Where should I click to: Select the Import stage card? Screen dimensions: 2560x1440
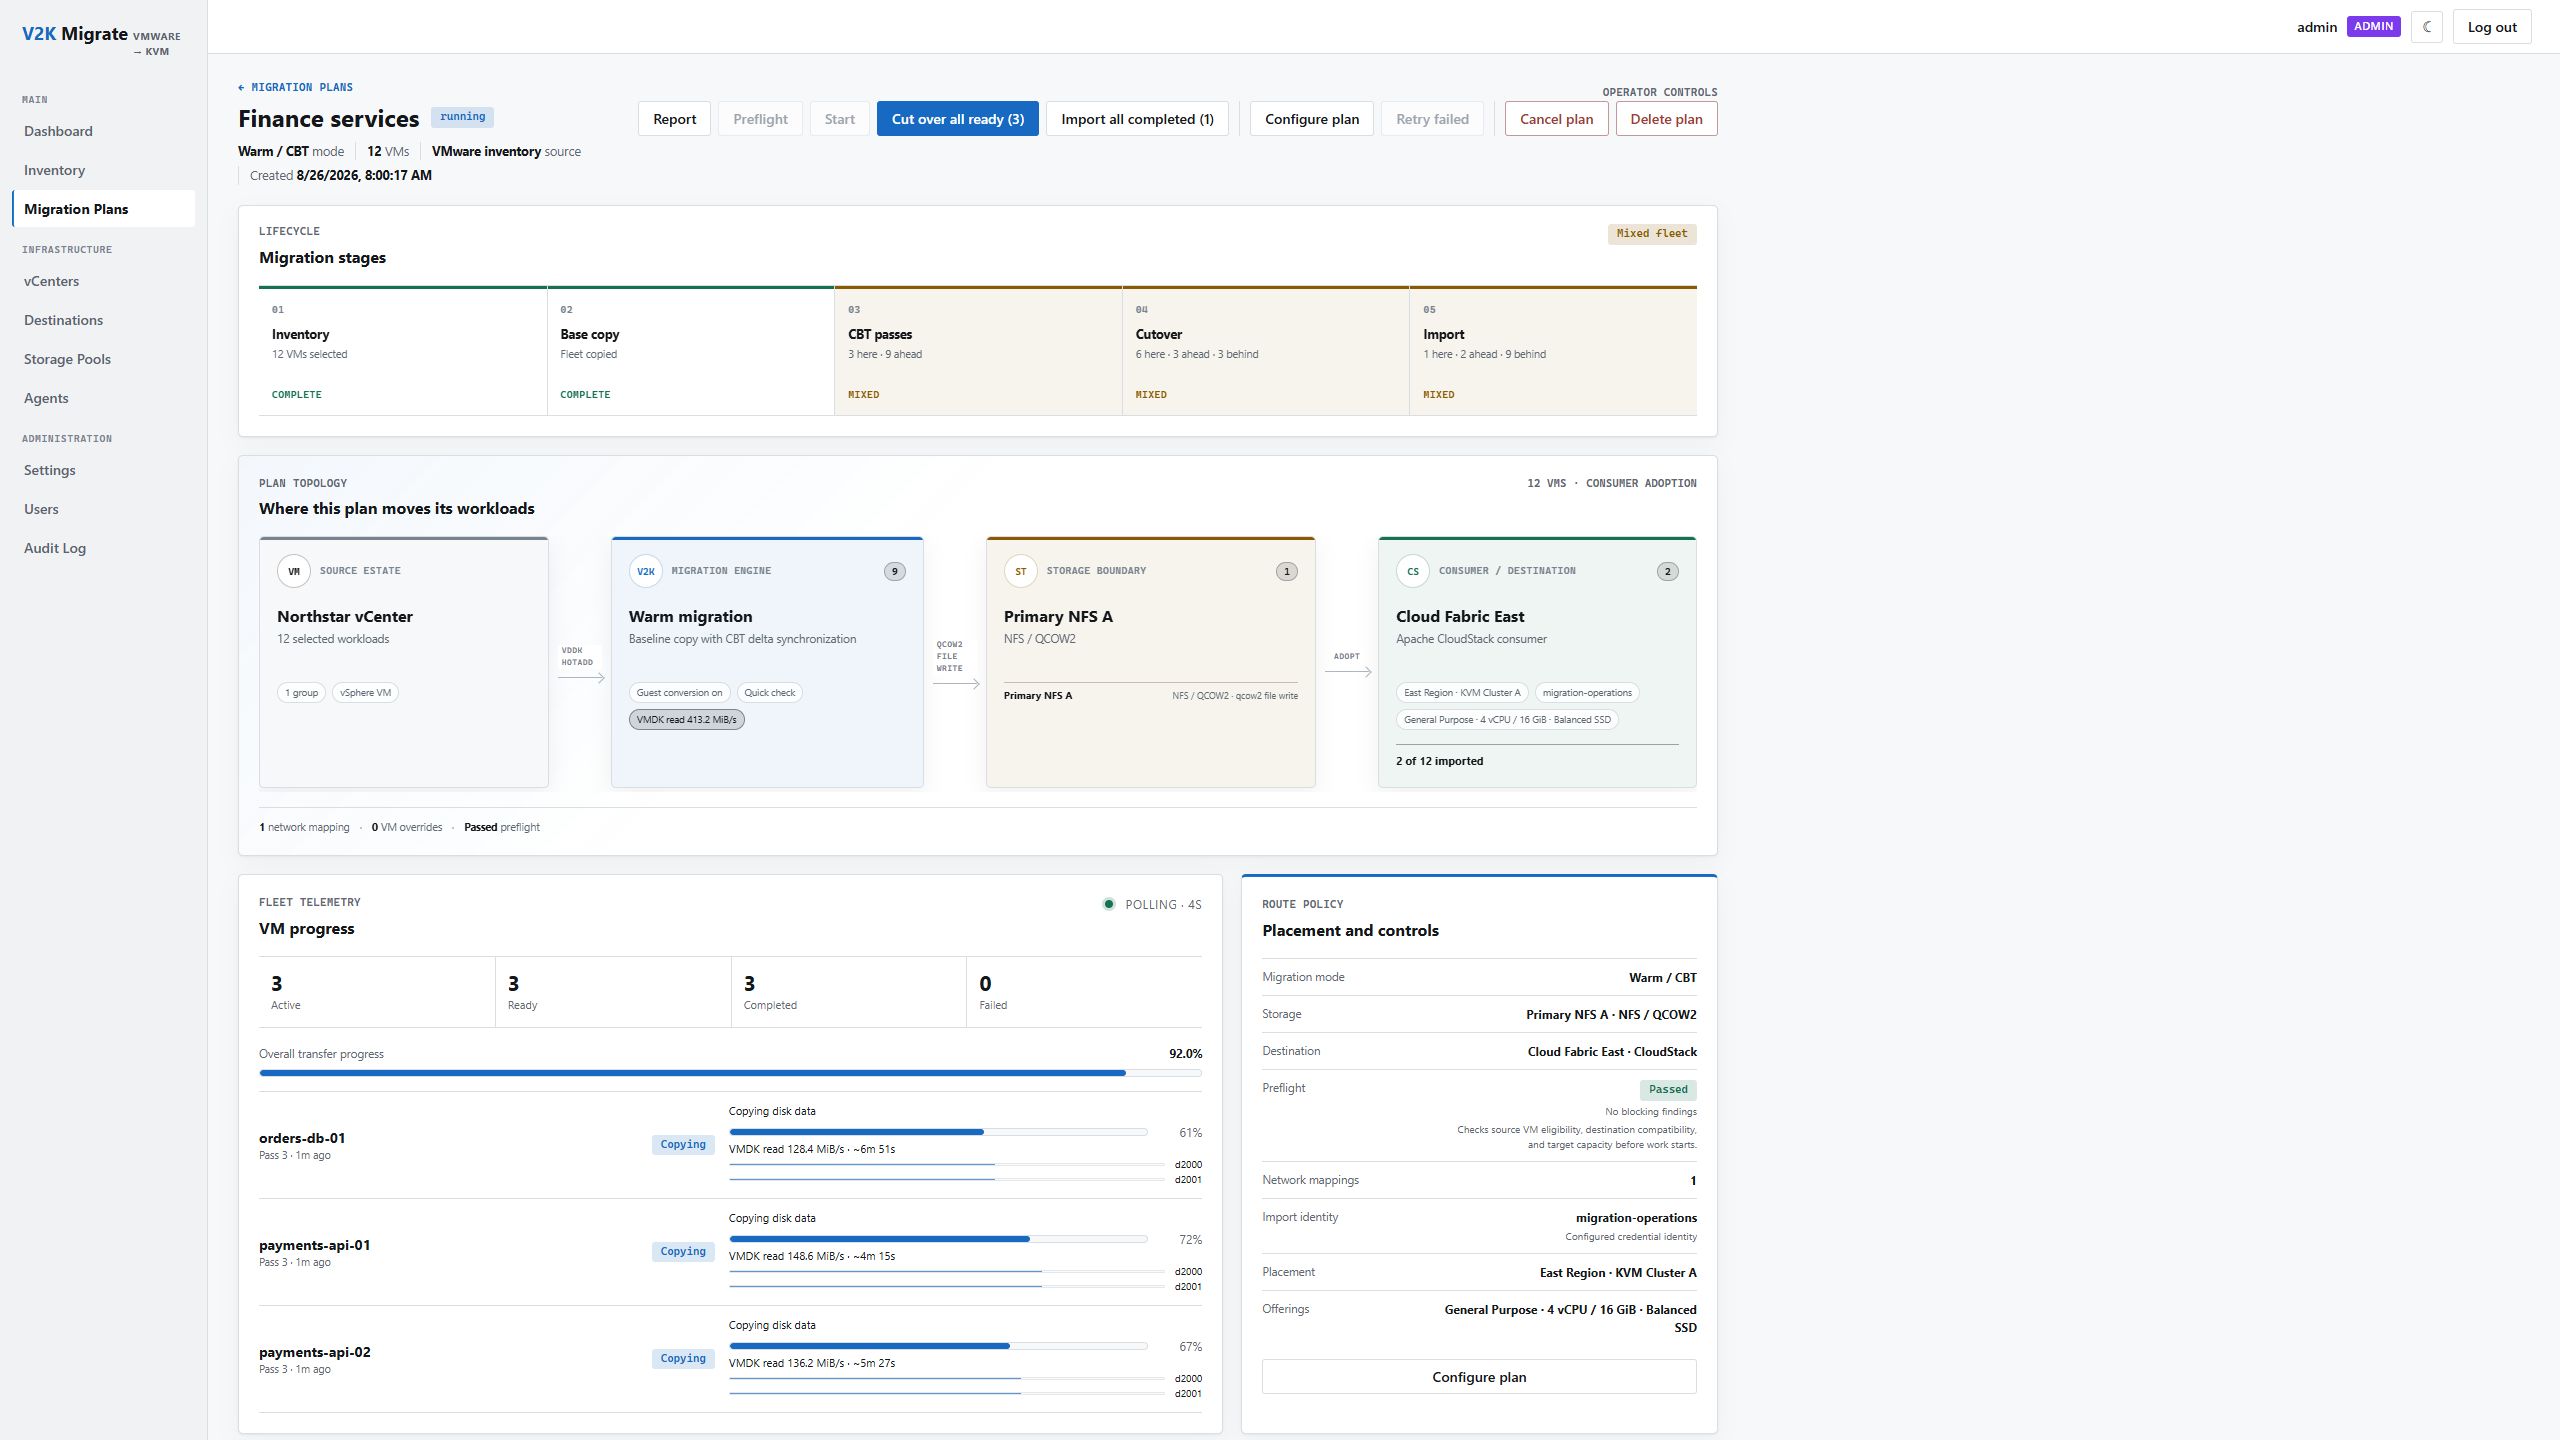click(x=1553, y=351)
